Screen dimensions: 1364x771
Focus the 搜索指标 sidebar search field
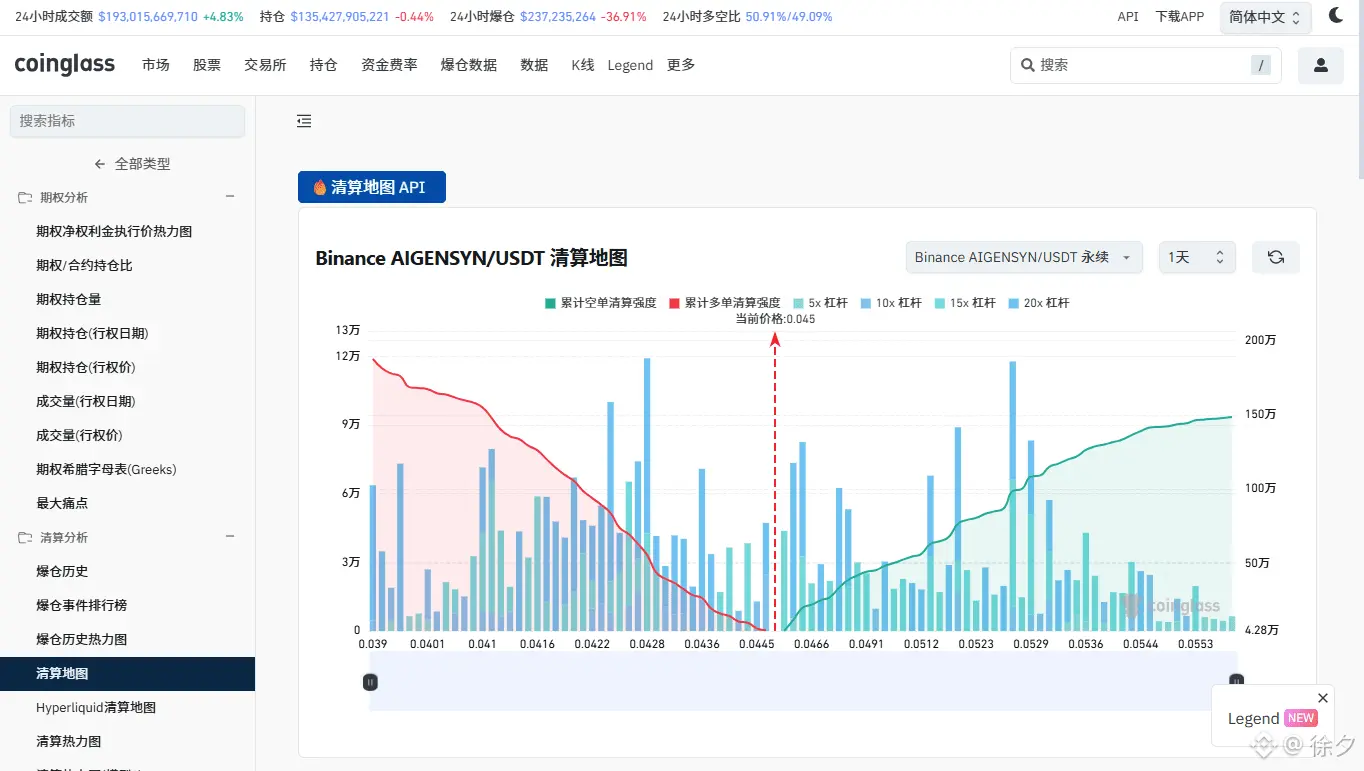[127, 121]
